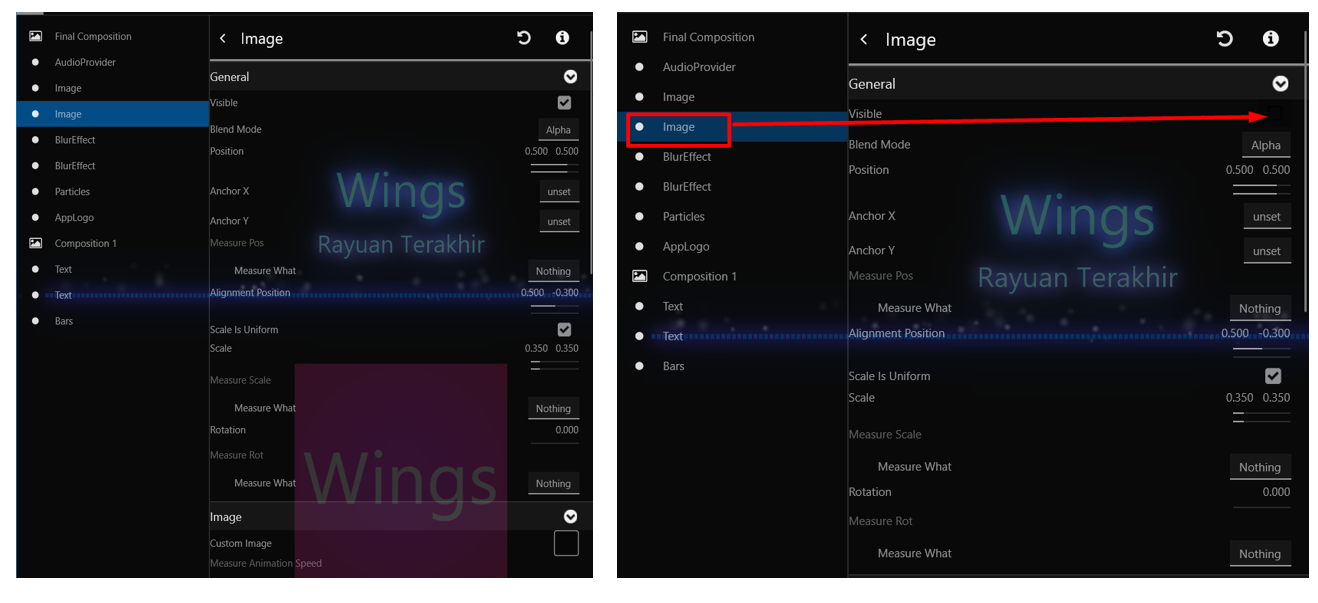This screenshot has width=1318, height=603.
Task: Select Bars row in right screenshot
Action: [x=733, y=366]
